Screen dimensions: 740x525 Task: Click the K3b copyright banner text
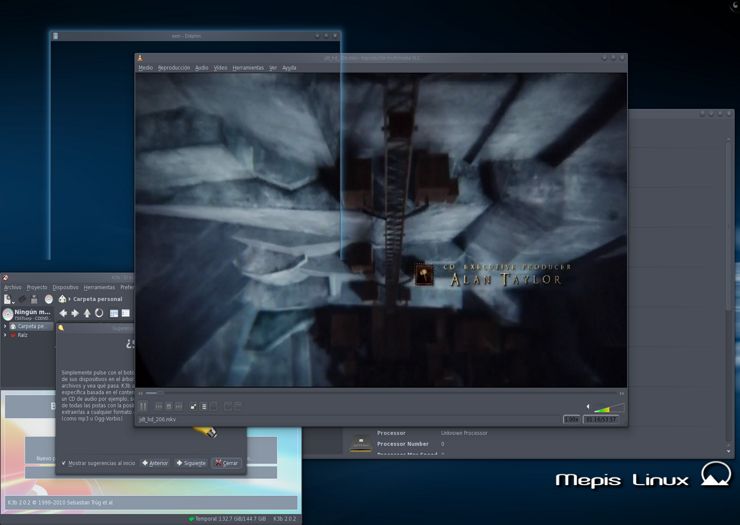tap(60, 502)
